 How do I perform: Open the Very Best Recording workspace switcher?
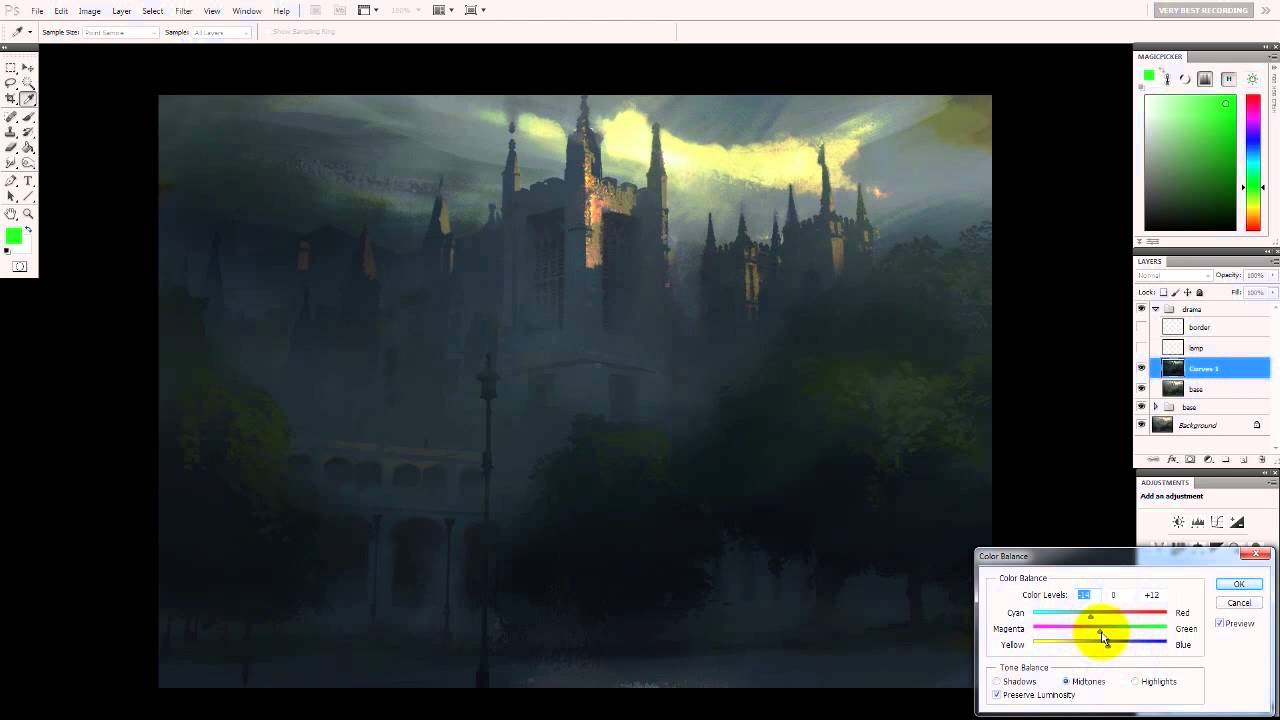coord(1203,10)
